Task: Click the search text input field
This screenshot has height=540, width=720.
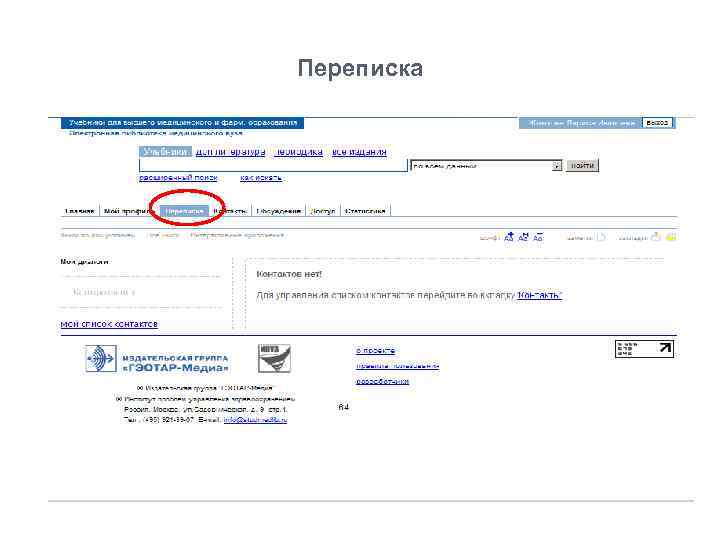Action: [x=273, y=165]
